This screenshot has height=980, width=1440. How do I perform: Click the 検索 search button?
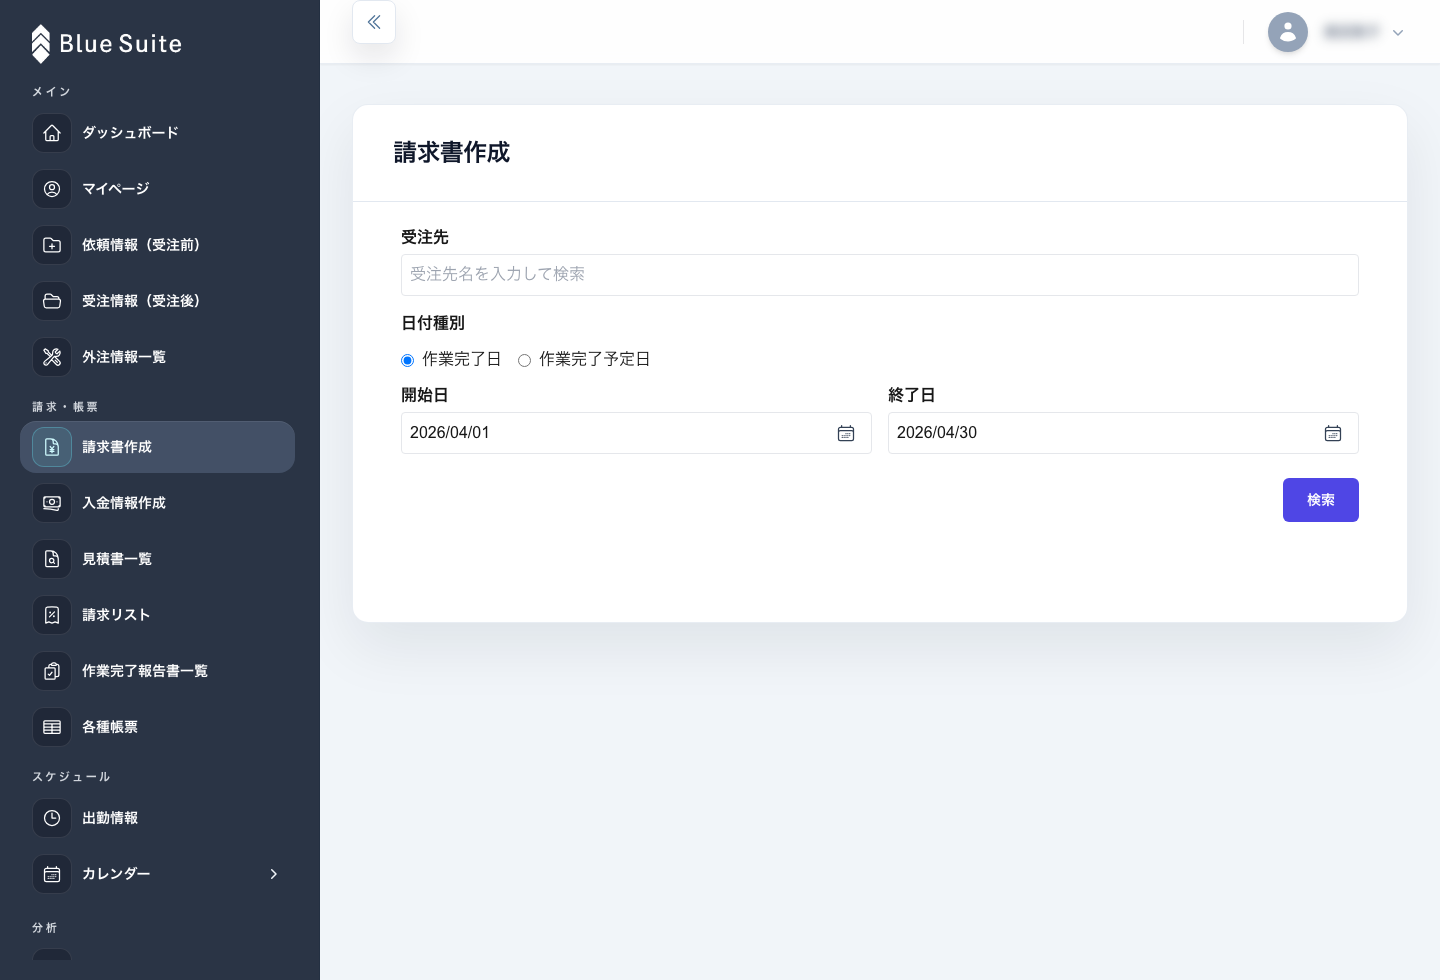tap(1320, 500)
